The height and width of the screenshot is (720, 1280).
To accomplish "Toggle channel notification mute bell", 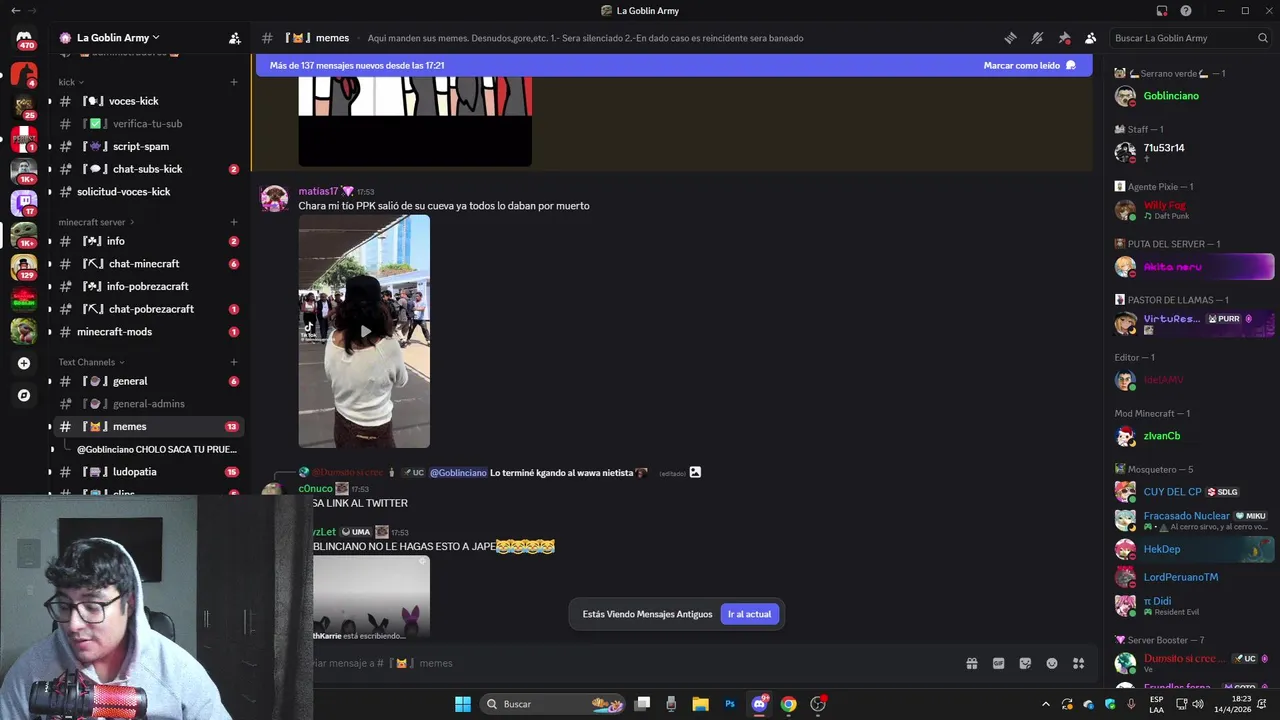I will pyautogui.click(x=1037, y=38).
